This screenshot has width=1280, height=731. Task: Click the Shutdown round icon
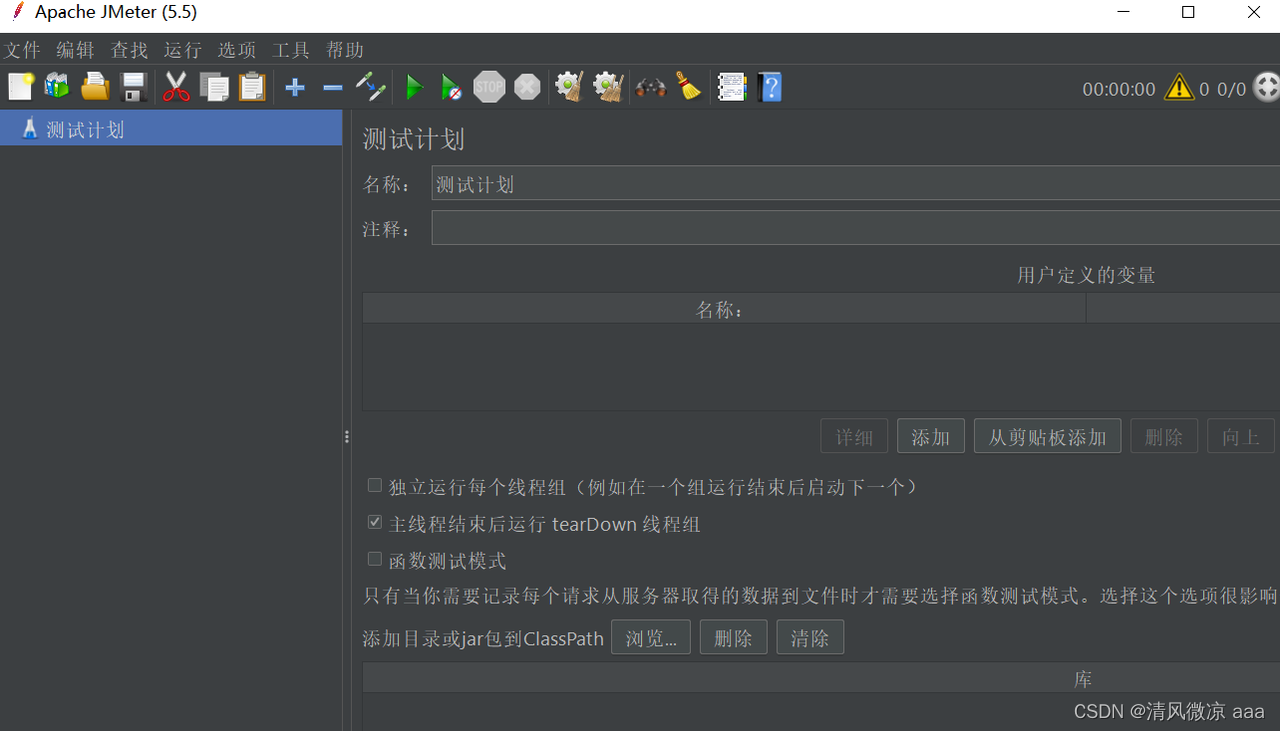tap(527, 88)
